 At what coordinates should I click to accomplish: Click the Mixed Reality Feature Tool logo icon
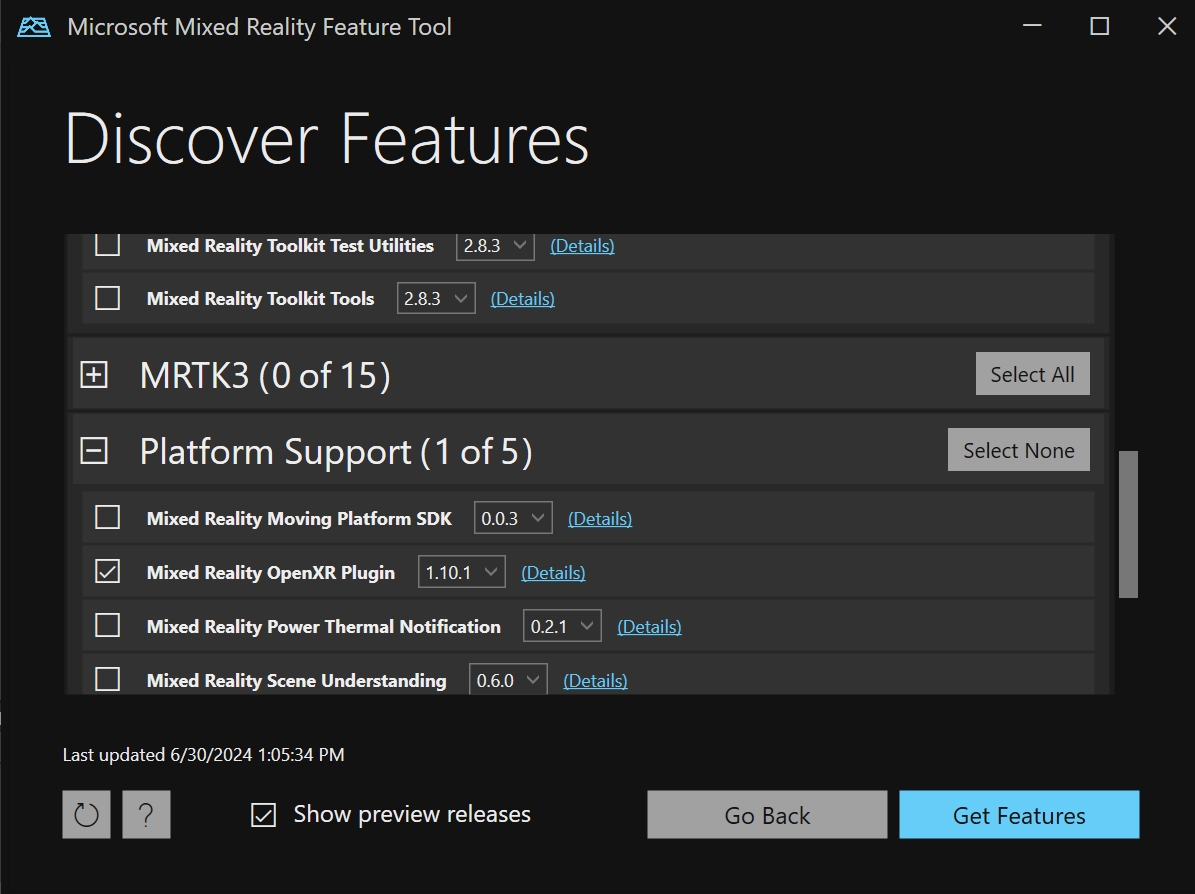(32, 26)
